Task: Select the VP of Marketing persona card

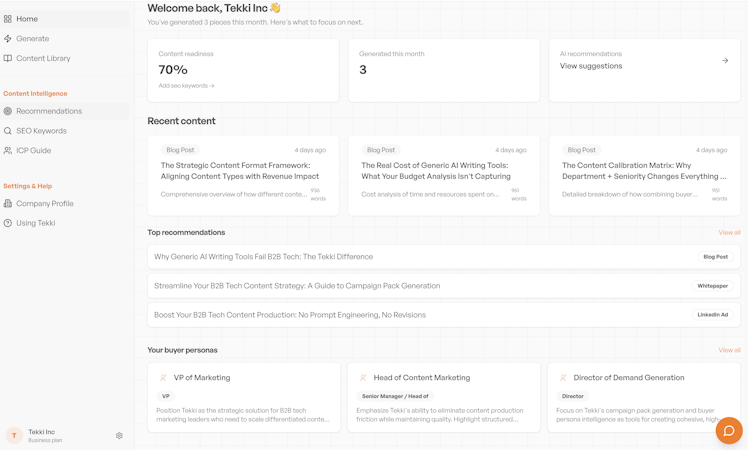Action: (243, 397)
